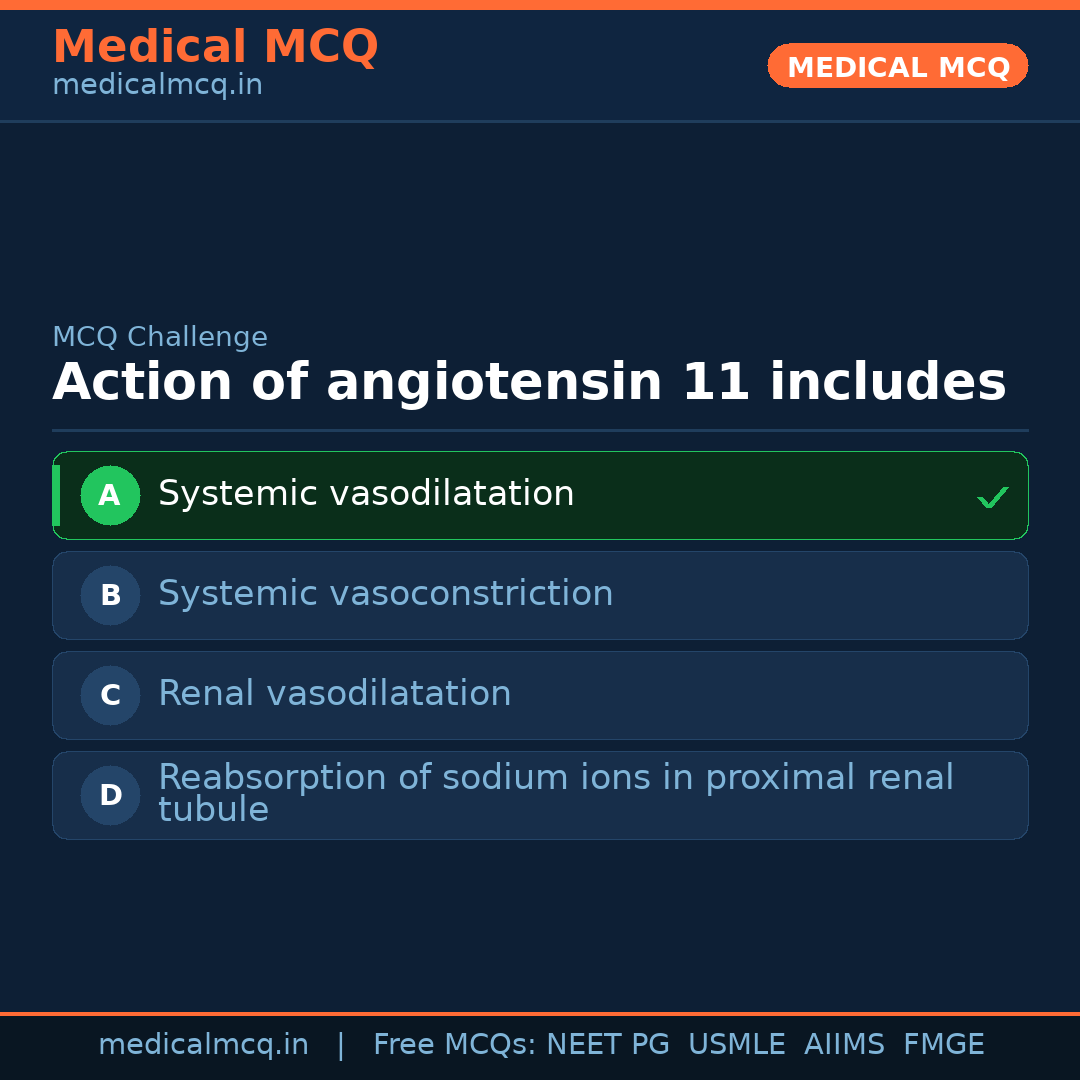Open medicalmcq.in link in the footer
Screen dimensions: 1080x1080
coord(203,1045)
